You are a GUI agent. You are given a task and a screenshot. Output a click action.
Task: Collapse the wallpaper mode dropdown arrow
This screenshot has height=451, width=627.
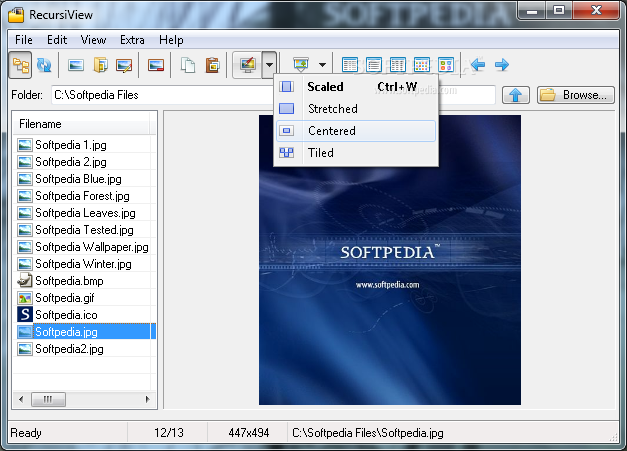(x=270, y=65)
